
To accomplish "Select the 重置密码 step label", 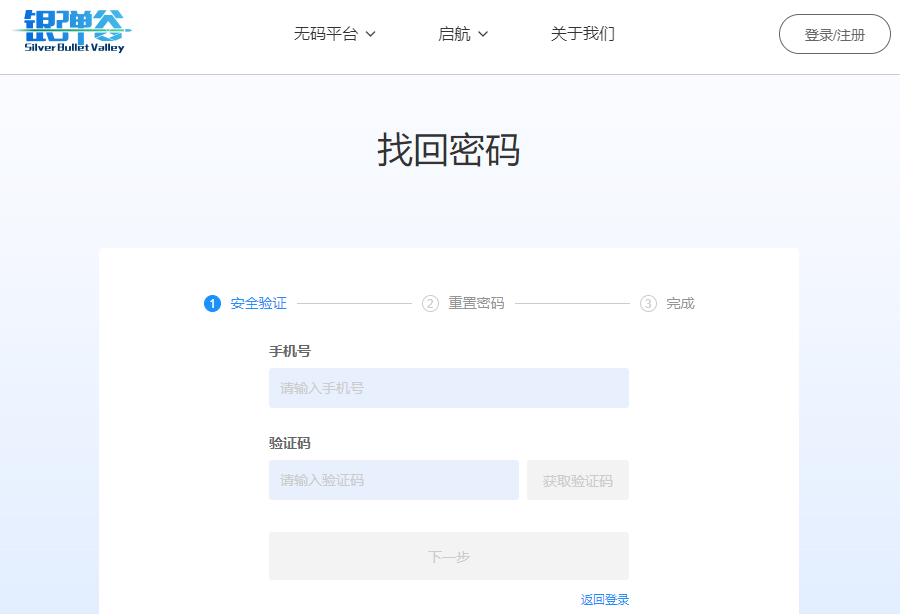I will pos(476,303).
